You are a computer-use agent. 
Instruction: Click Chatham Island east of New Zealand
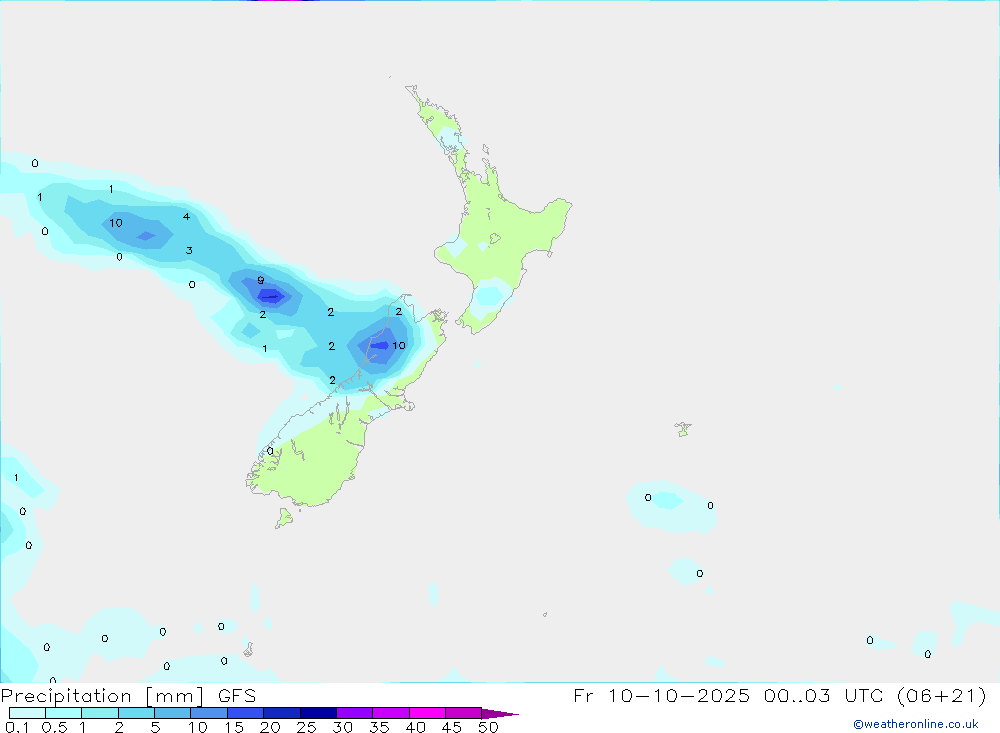[x=683, y=429]
